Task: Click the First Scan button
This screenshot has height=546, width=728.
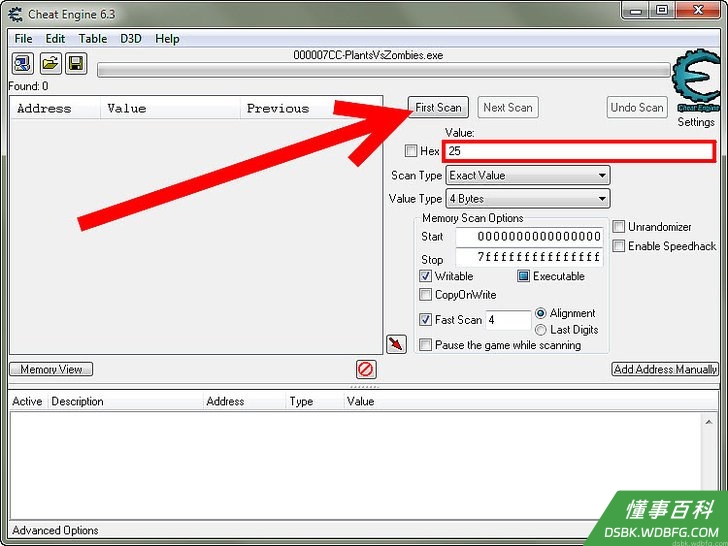Action: coord(438,107)
